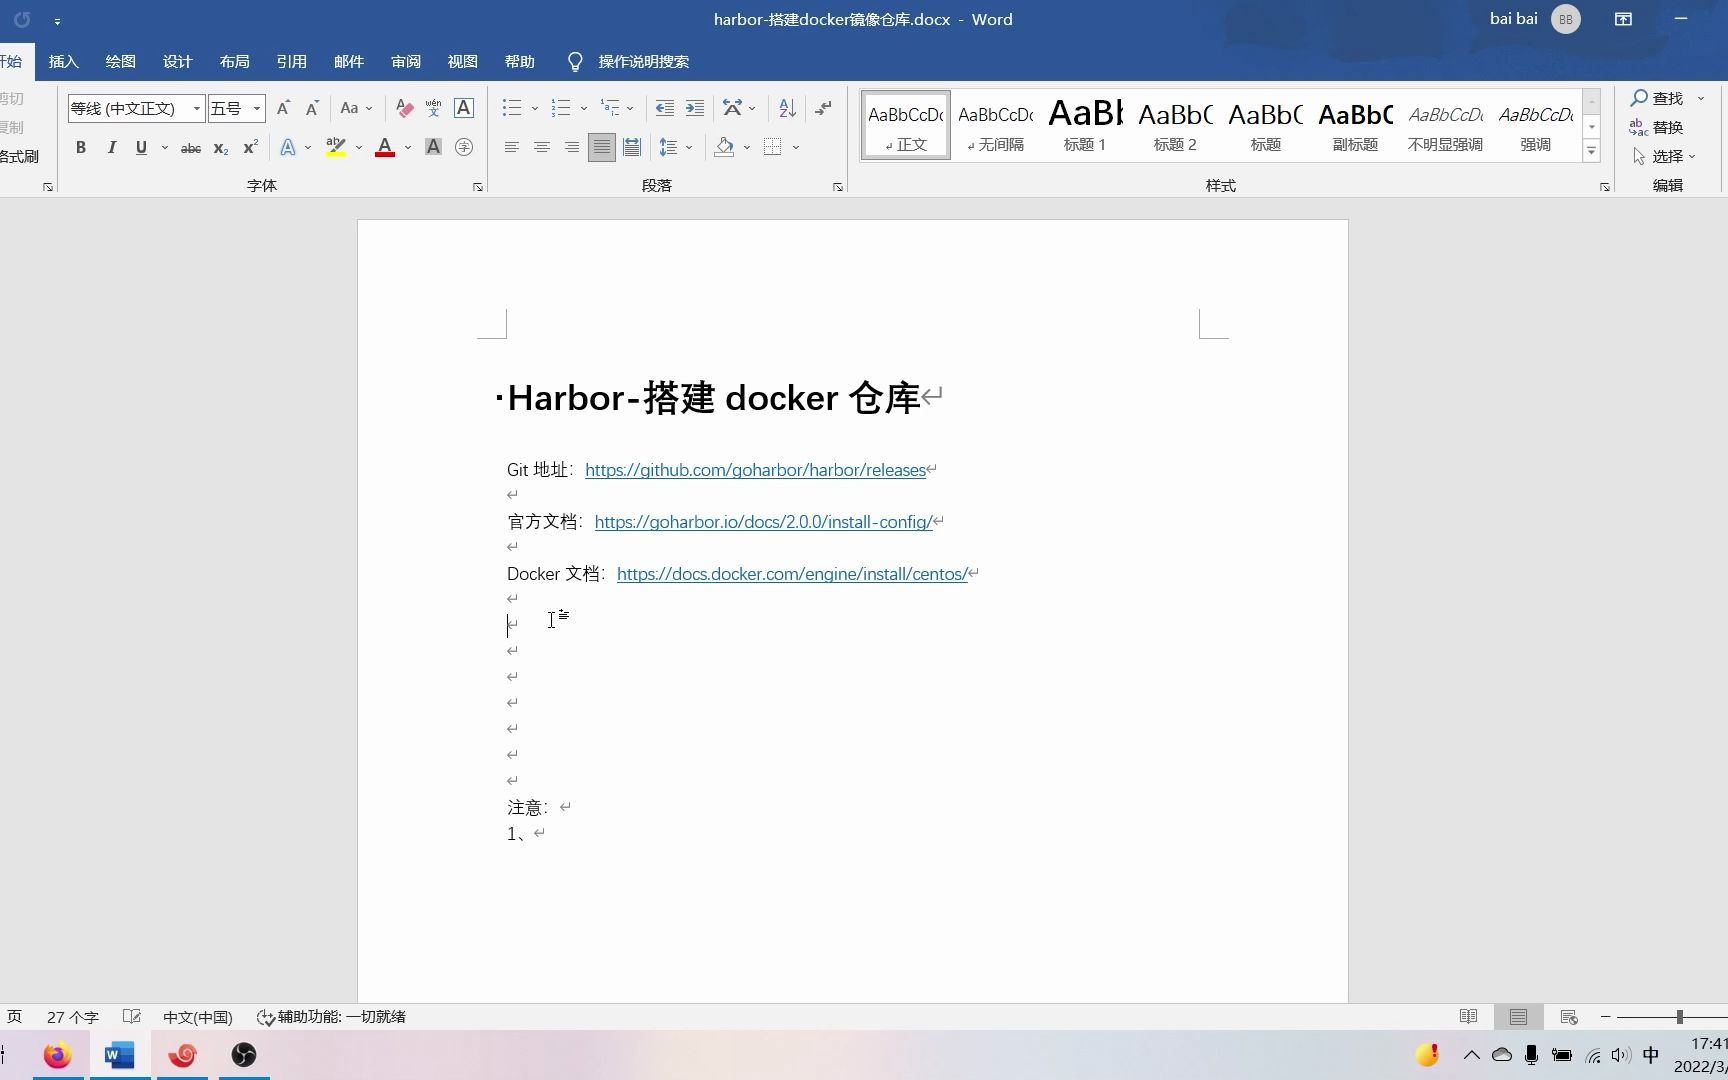Apply red font color
The width and height of the screenshot is (1728, 1080).
point(385,148)
